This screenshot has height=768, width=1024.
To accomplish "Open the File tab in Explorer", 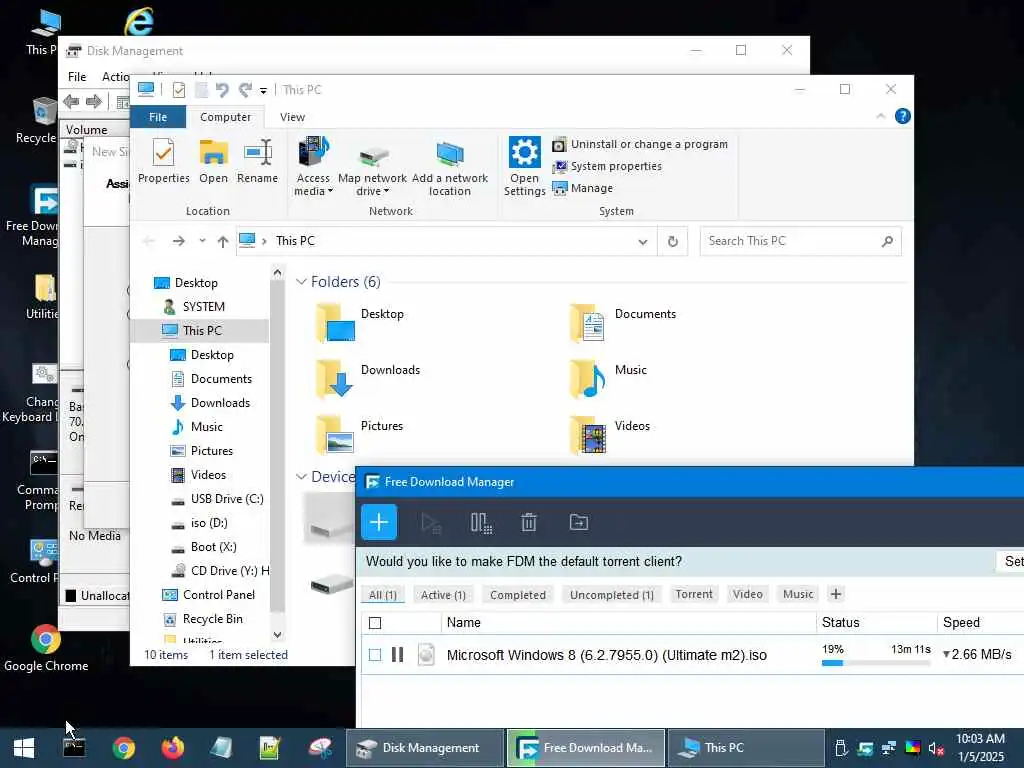I will click(158, 117).
